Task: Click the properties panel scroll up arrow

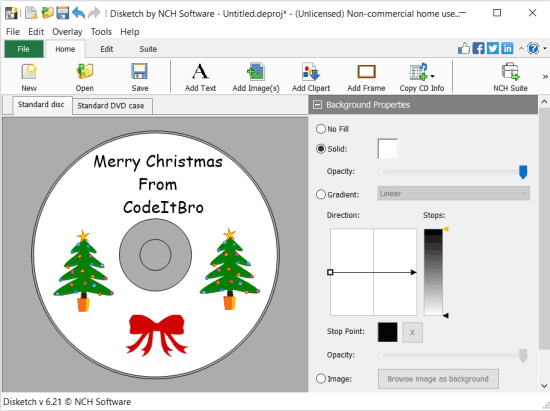Action: (x=544, y=102)
